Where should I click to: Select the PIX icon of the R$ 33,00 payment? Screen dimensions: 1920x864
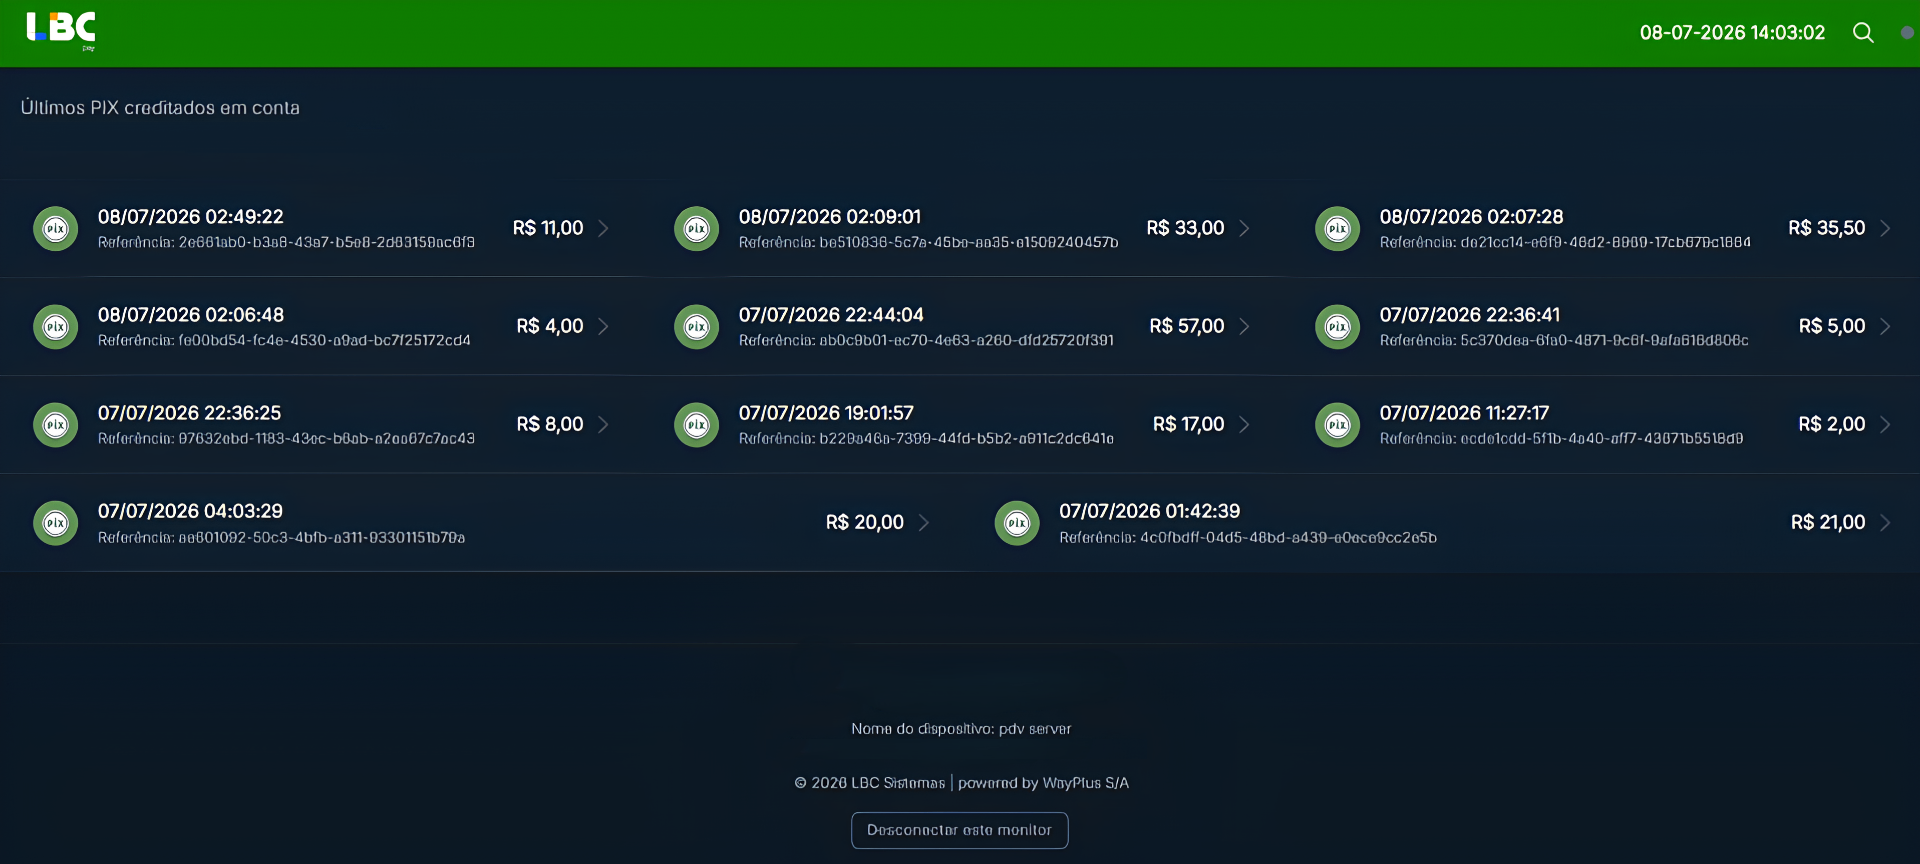[697, 229]
